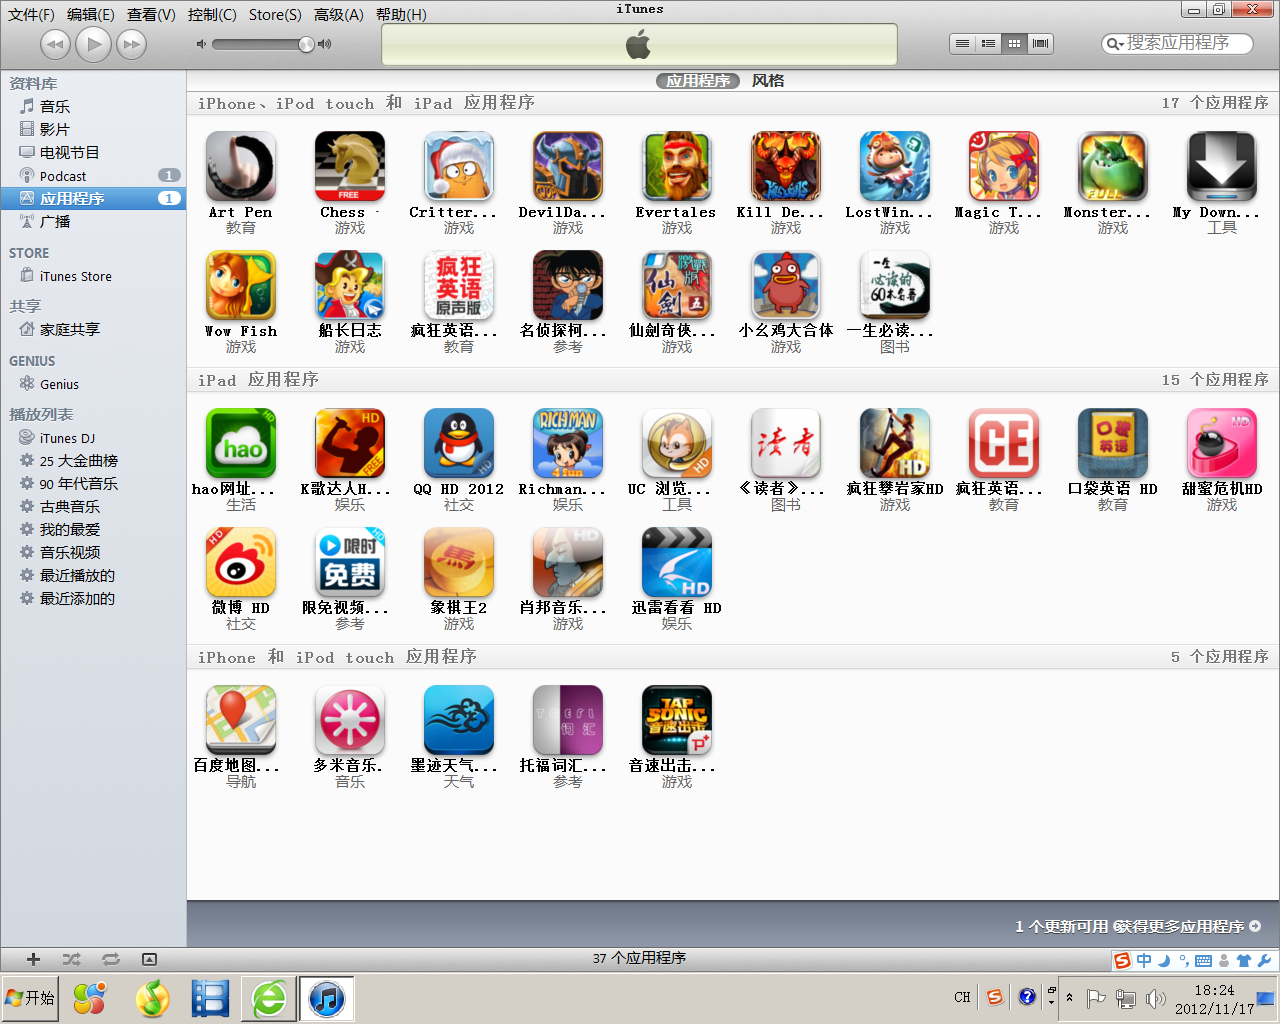The image size is (1280, 1024).
Task: Click the 口袋英语 HD app icon
Action: point(1112,443)
